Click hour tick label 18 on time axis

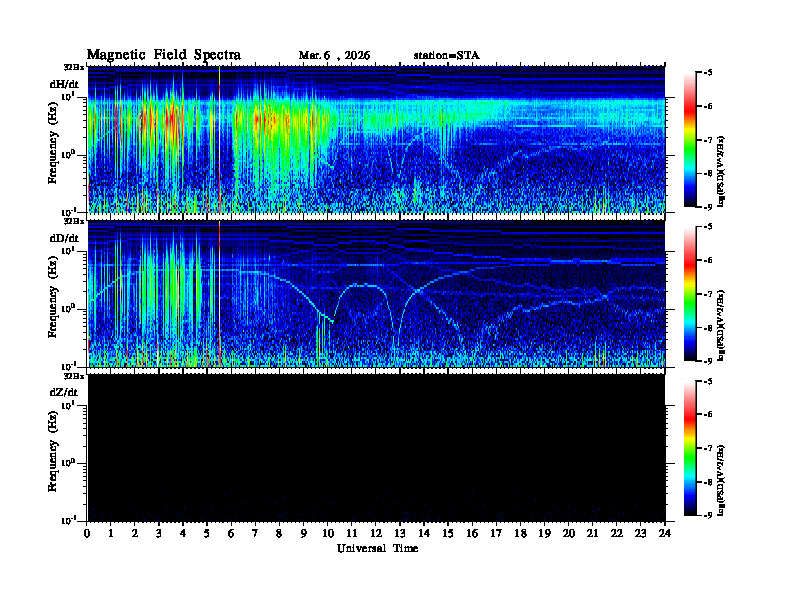[x=520, y=534]
